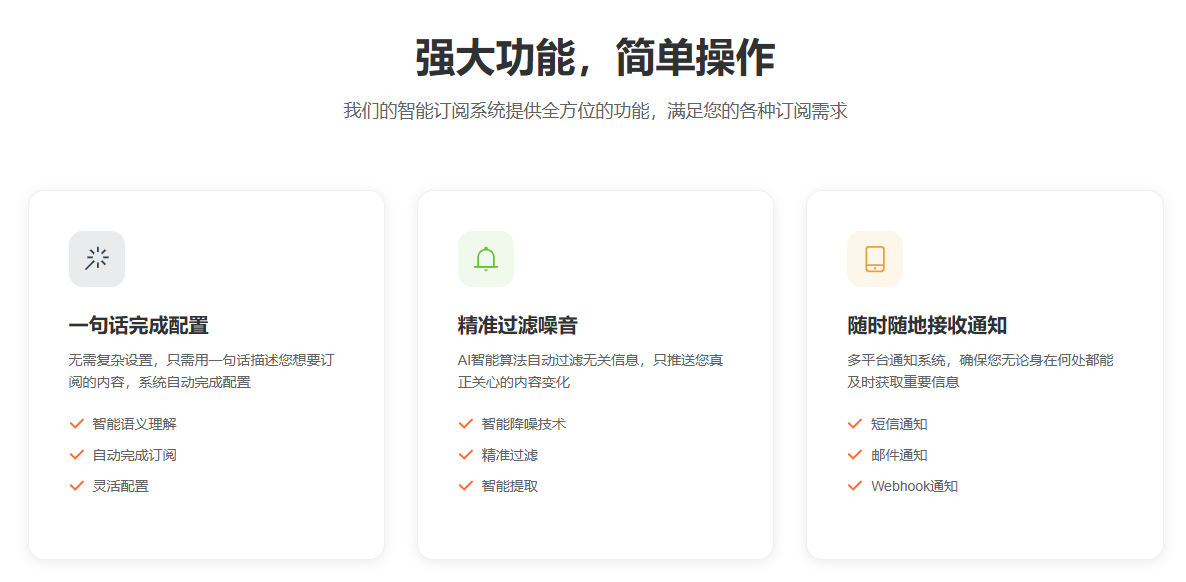Click the 强大功能，简单操作 main heading

[x=594, y=58]
